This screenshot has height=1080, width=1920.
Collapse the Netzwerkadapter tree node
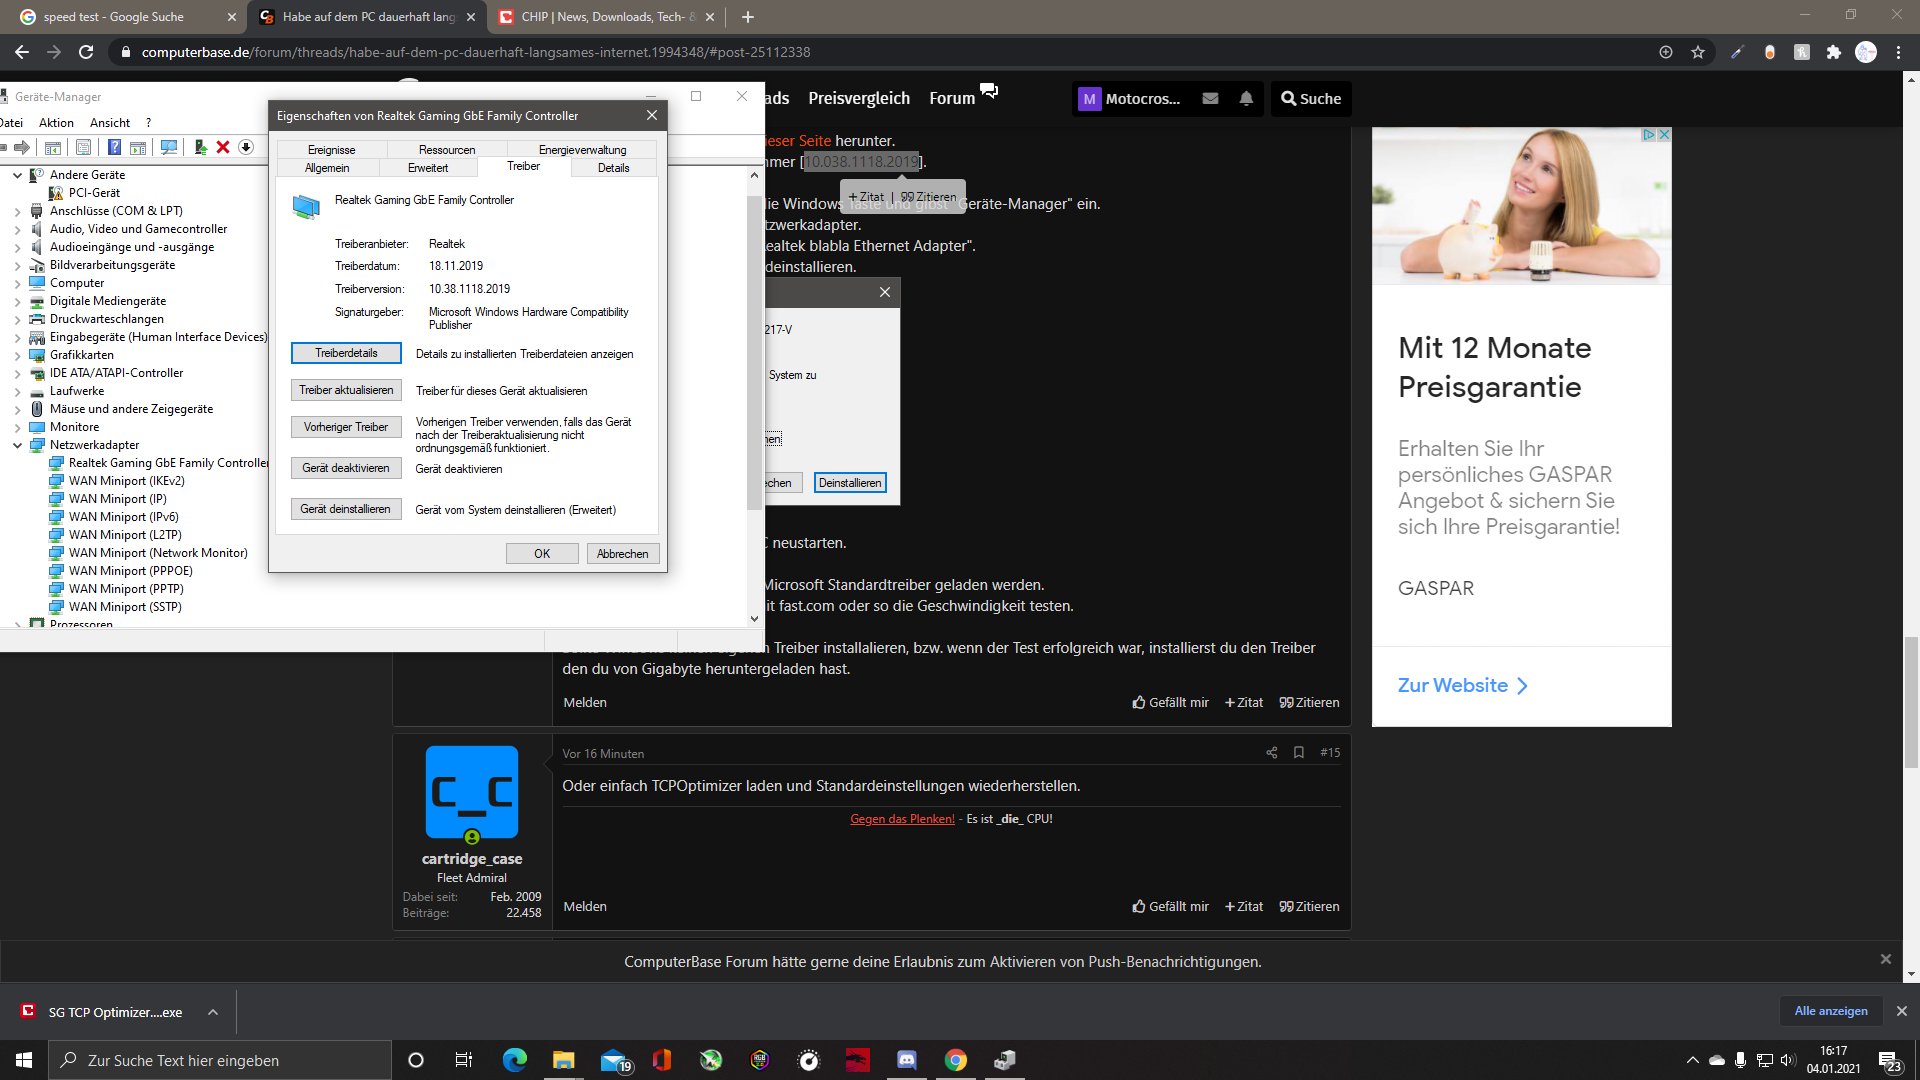[x=17, y=446]
